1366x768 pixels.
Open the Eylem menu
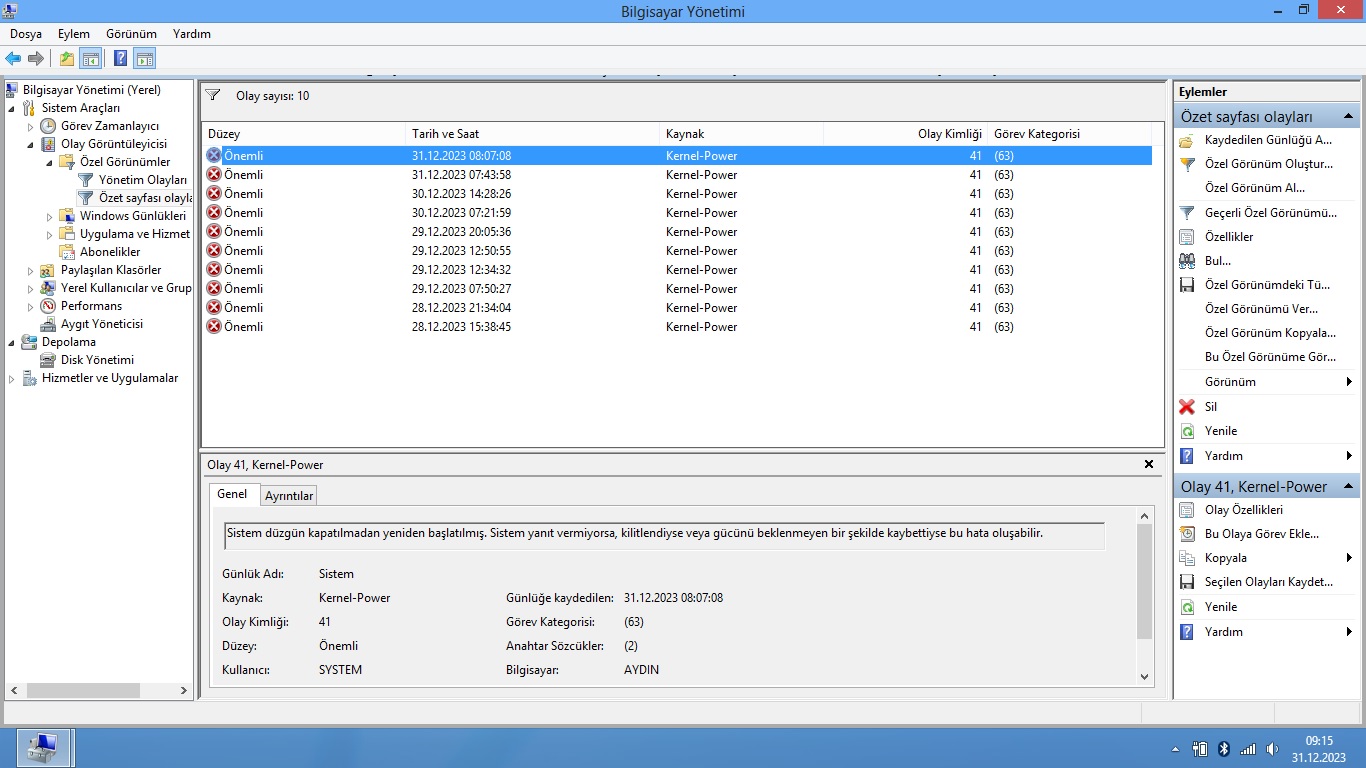[74, 34]
